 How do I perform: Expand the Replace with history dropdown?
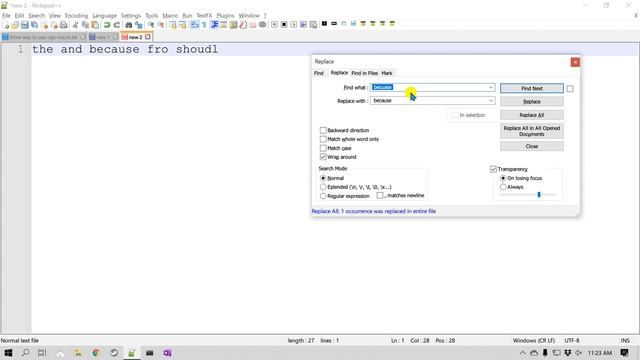(x=491, y=100)
